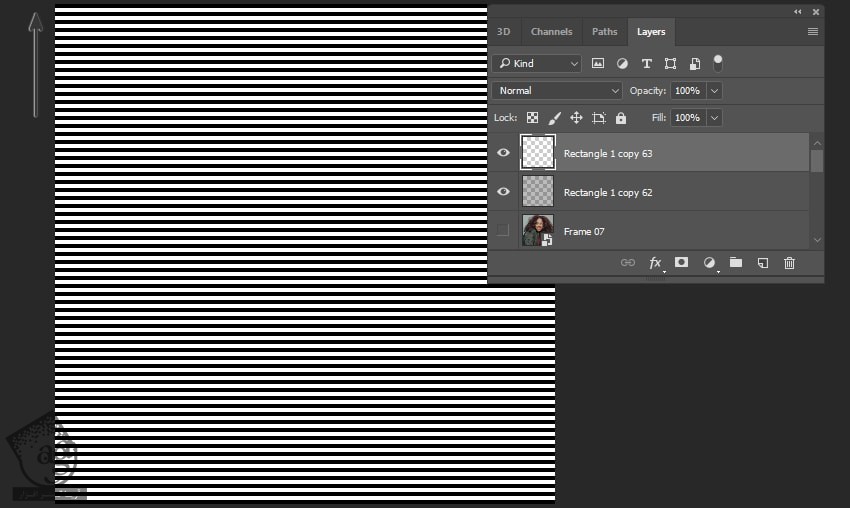Screen dimensions: 850x508
Task: Show the Frame 07 layer
Action: 503,231
